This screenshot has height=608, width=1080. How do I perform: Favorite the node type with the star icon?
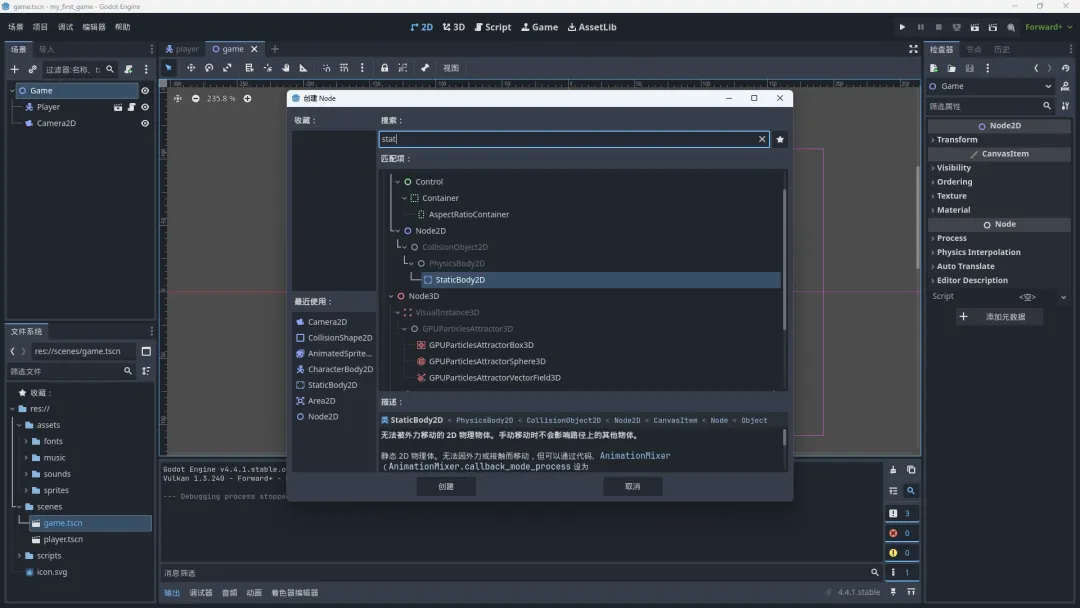pyautogui.click(x=780, y=139)
